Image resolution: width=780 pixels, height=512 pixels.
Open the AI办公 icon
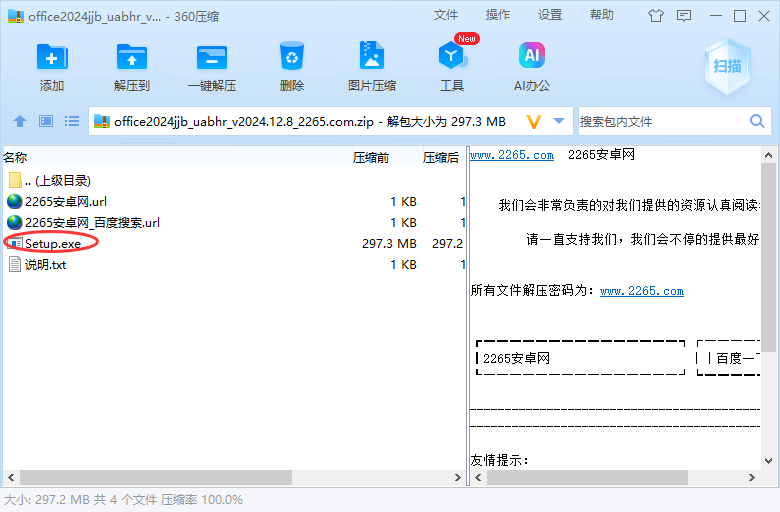[x=532, y=55]
